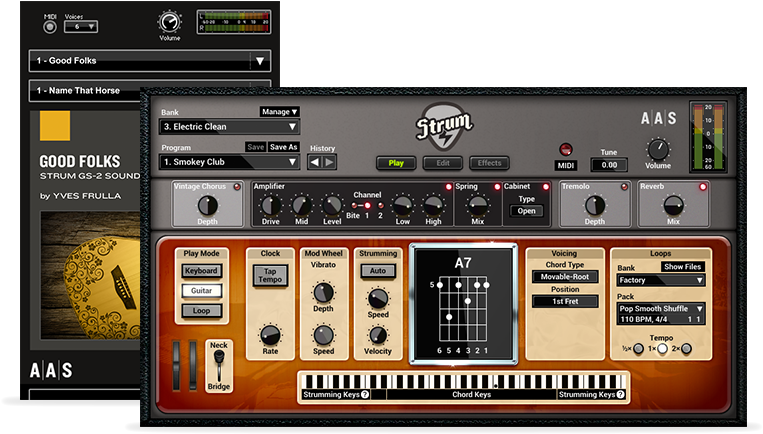Click the Save program button

[255, 147]
